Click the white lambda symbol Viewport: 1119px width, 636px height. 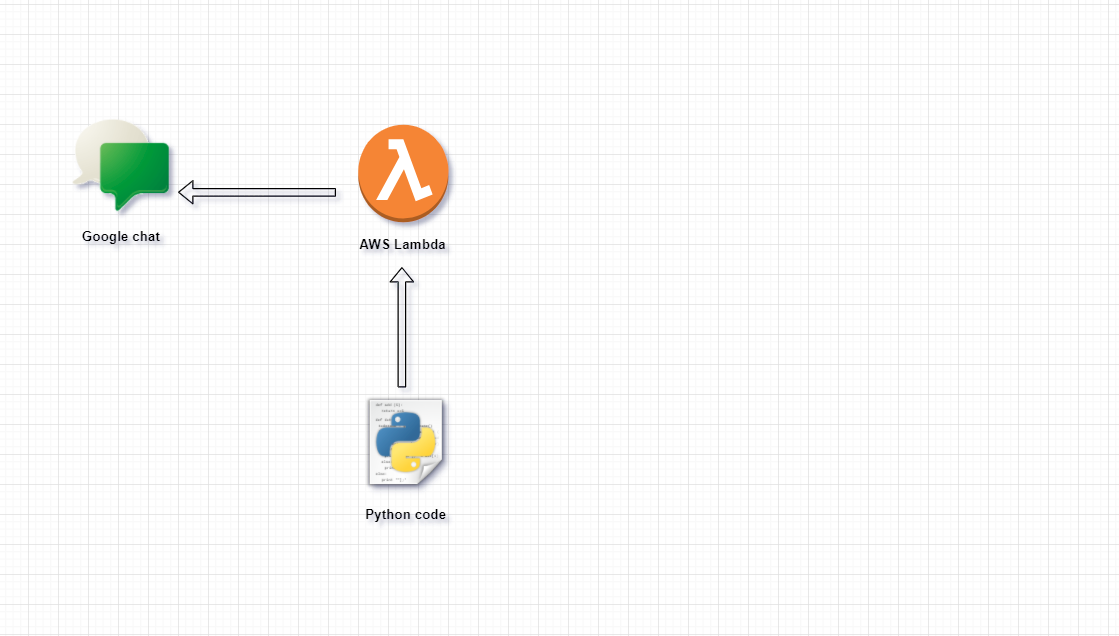tap(403, 171)
